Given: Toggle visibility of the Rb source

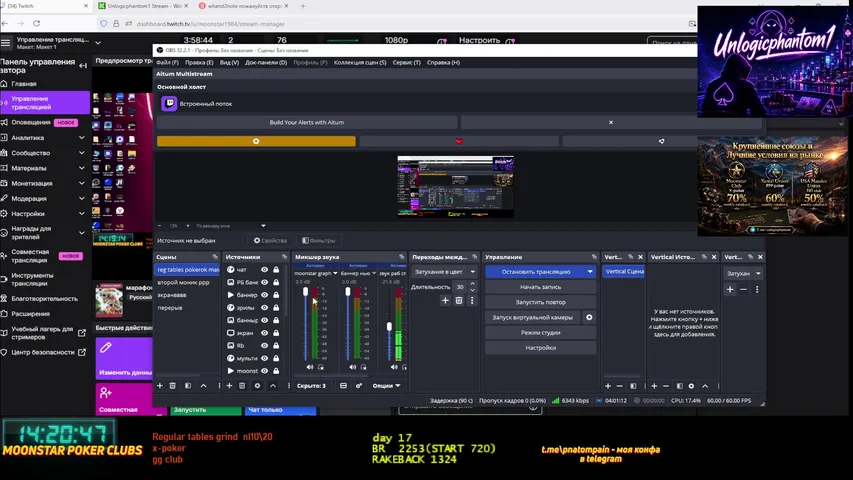Looking at the screenshot, I should point(264,346).
